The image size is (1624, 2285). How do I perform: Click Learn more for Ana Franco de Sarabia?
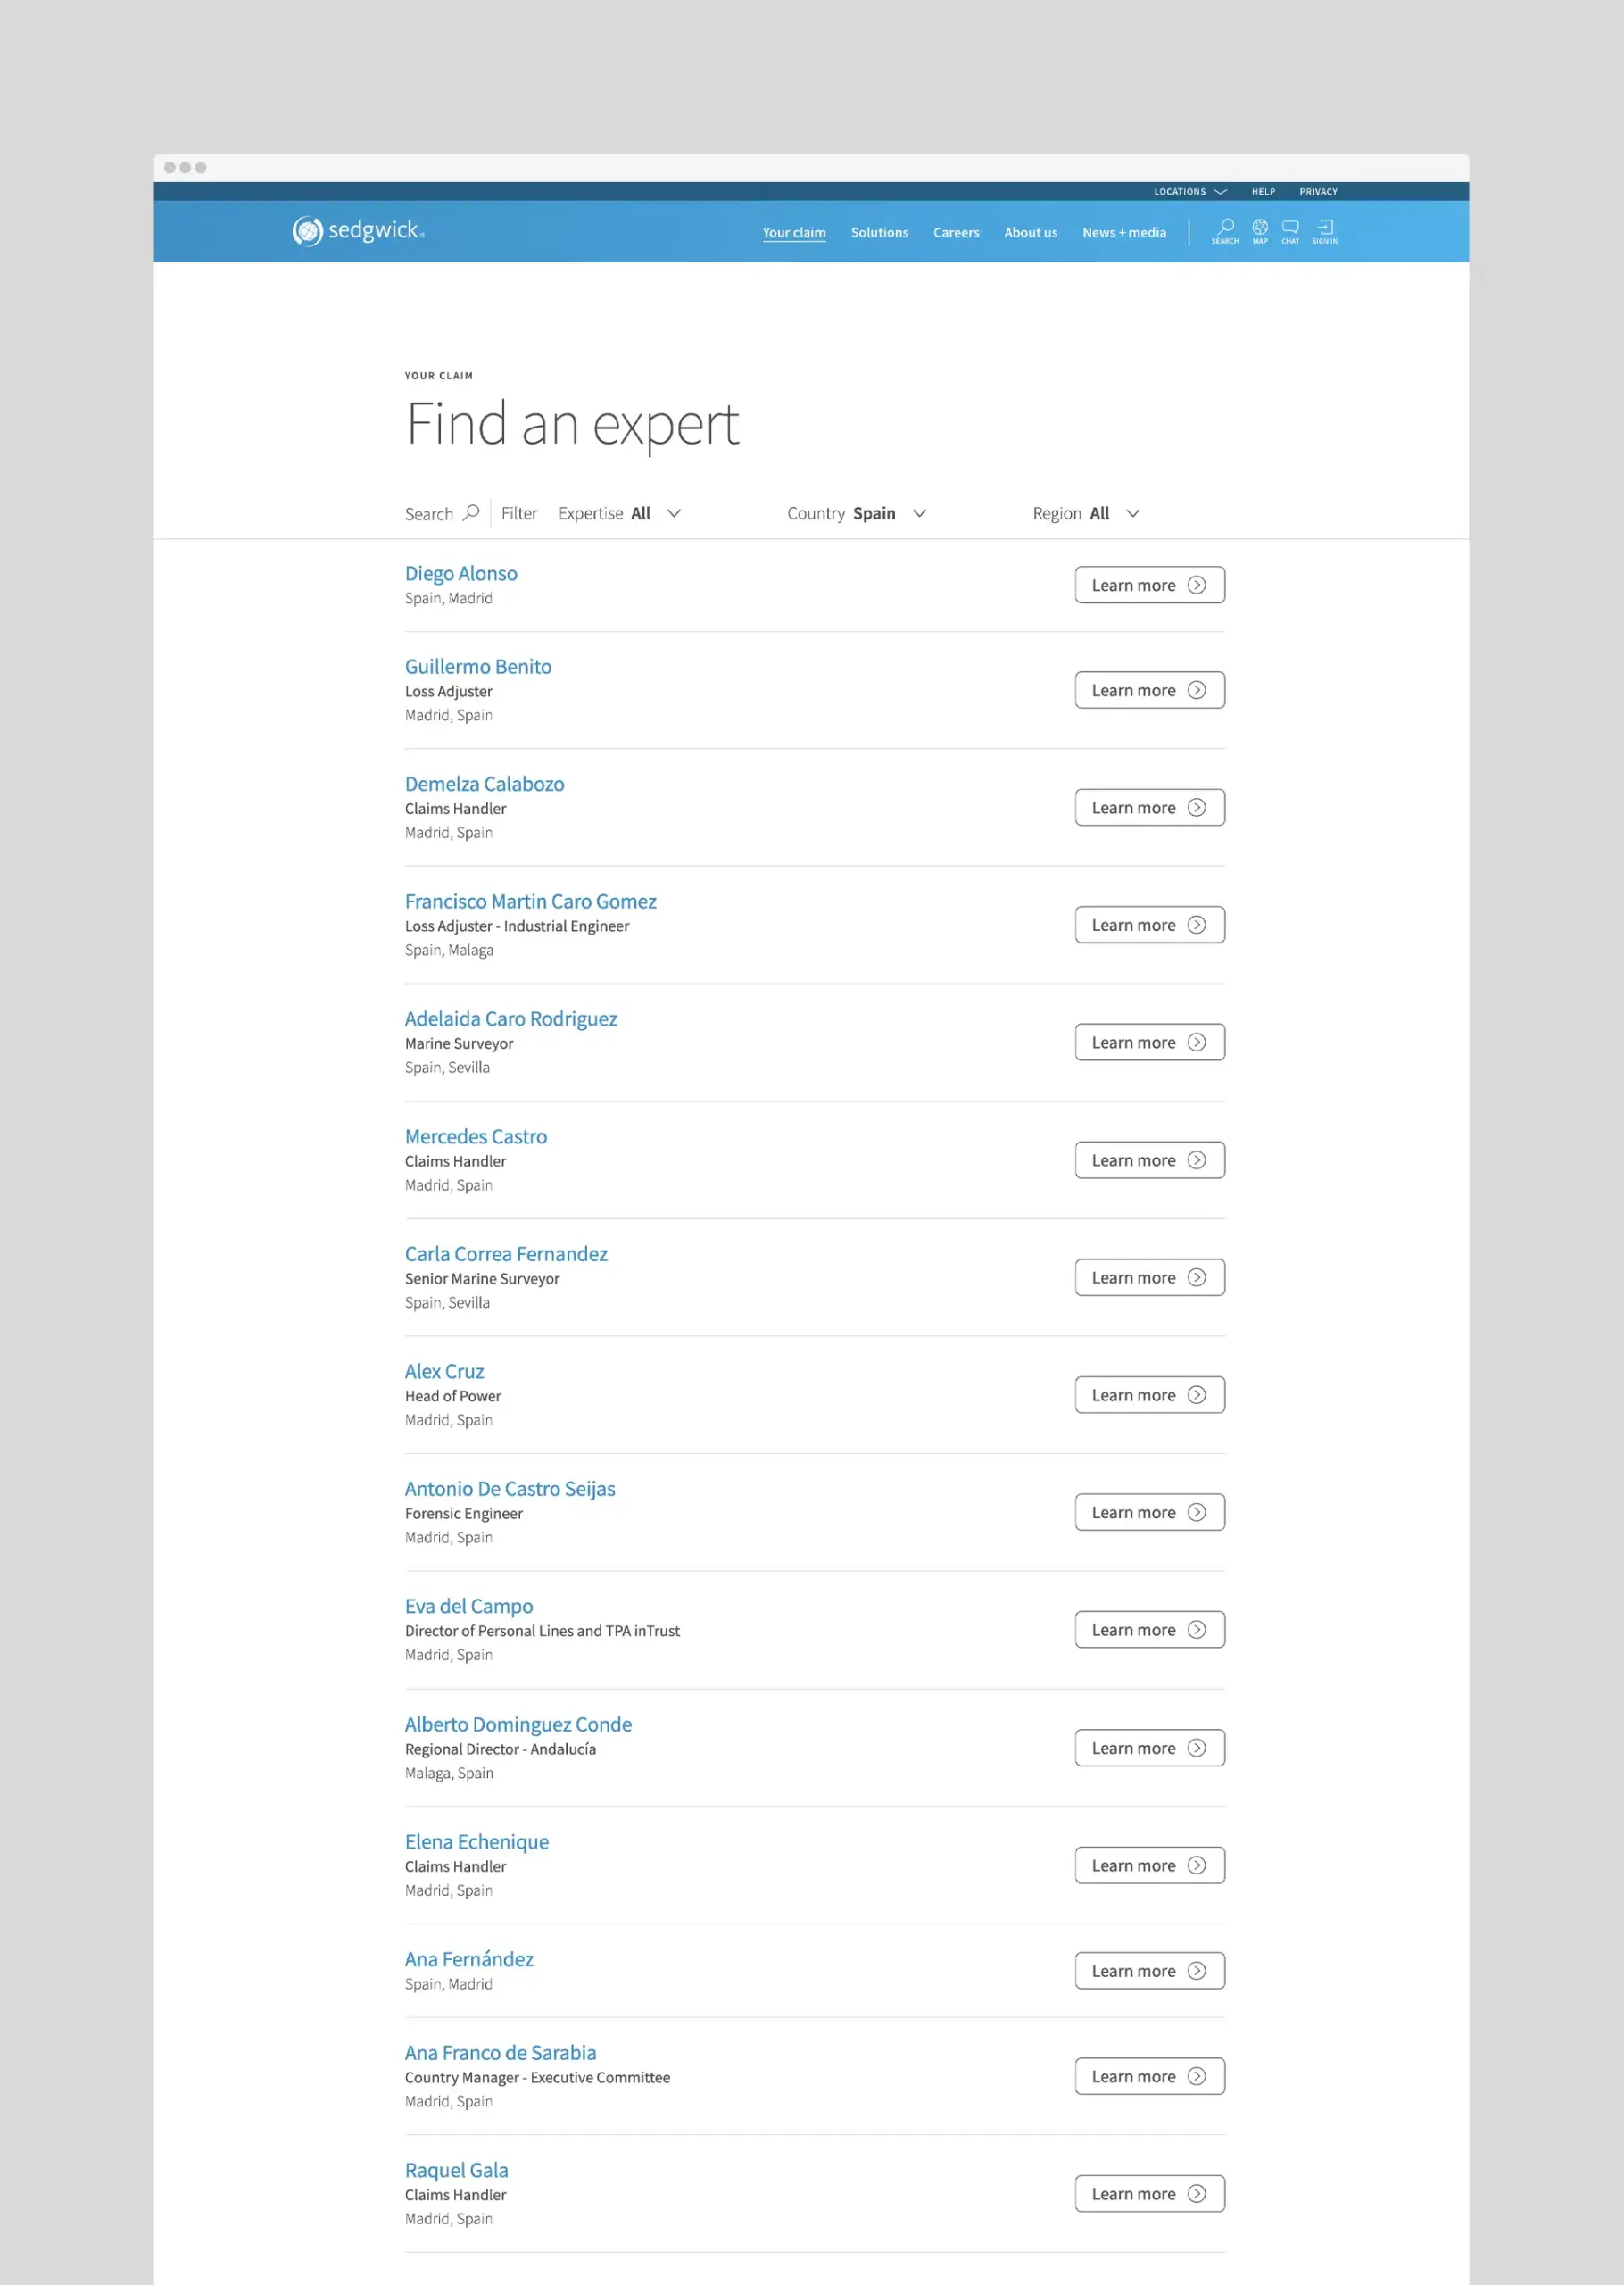(x=1150, y=2076)
